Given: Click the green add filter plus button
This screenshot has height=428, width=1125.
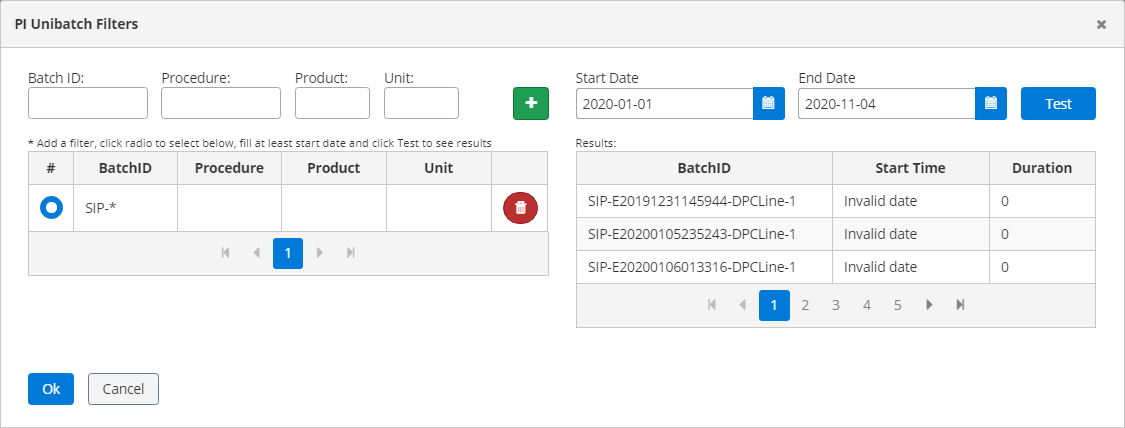Looking at the screenshot, I should pyautogui.click(x=530, y=103).
